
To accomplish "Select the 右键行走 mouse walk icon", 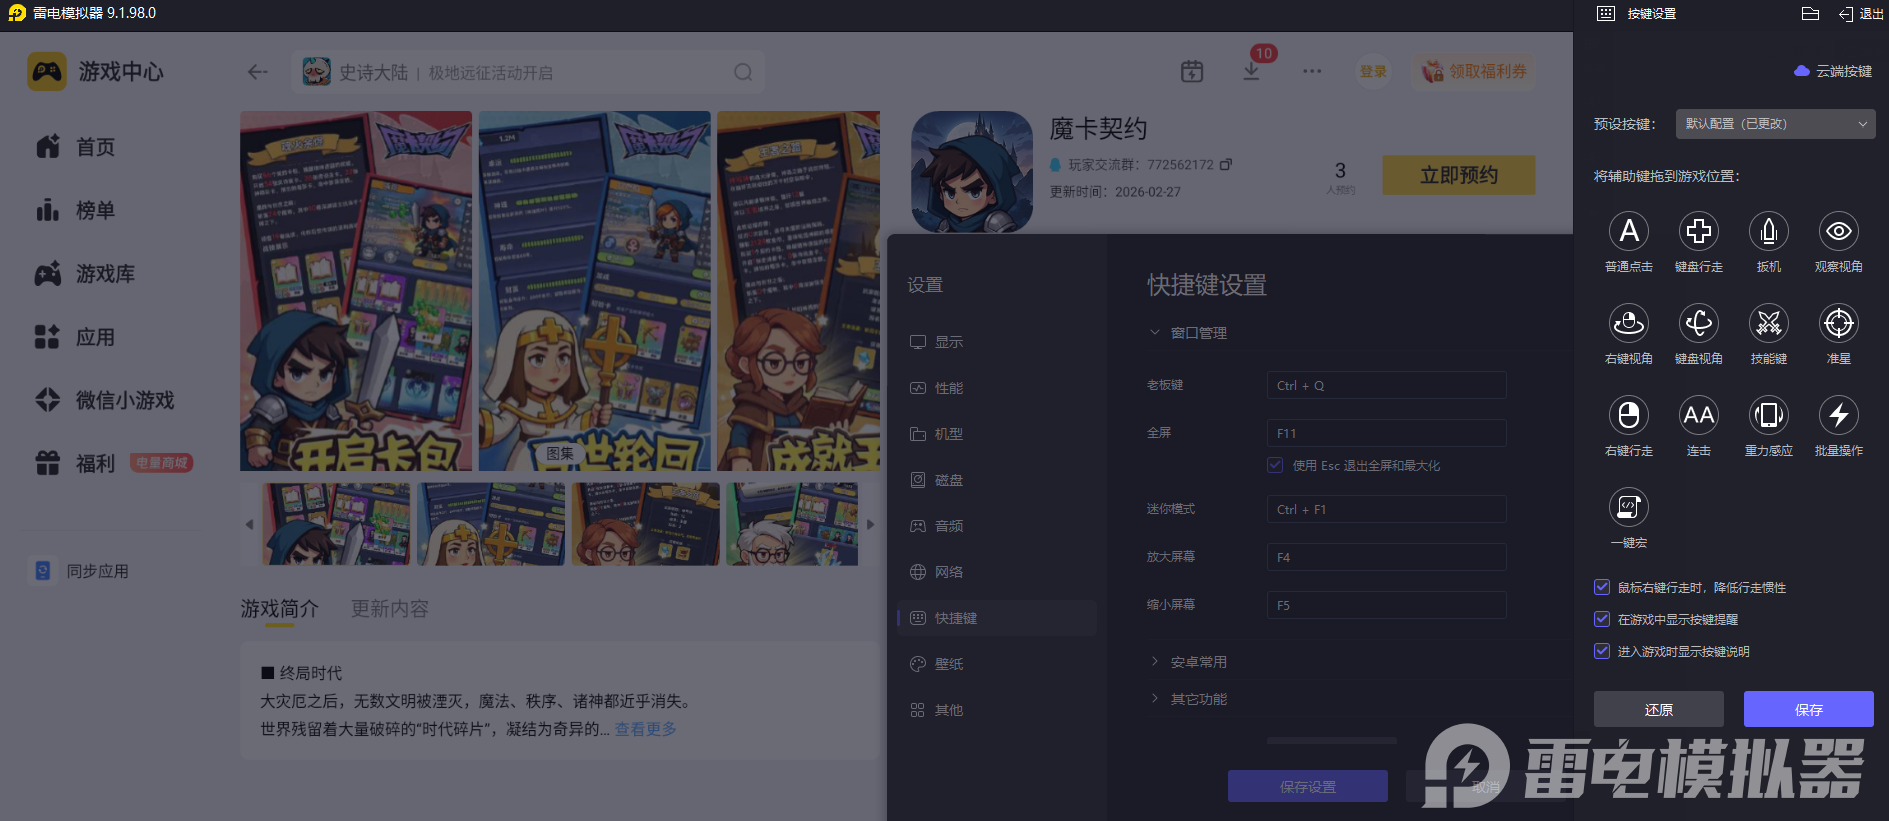I will click(1628, 415).
